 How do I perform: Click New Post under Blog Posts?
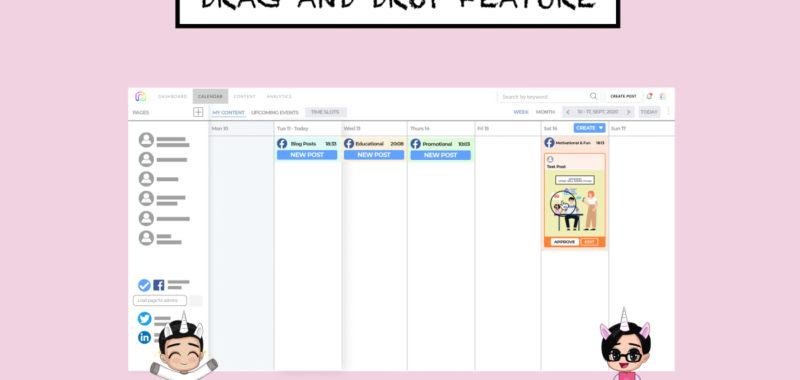click(307, 155)
